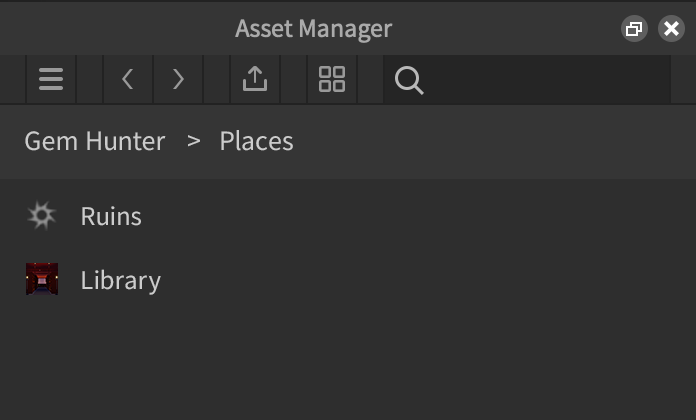The width and height of the screenshot is (696, 420).
Task: Undock the Asset Manager panel
Action: click(x=633, y=29)
